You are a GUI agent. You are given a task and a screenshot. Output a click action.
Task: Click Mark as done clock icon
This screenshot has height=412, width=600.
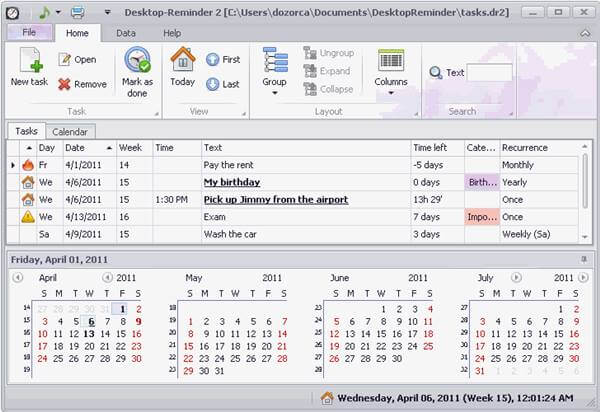tap(137, 60)
